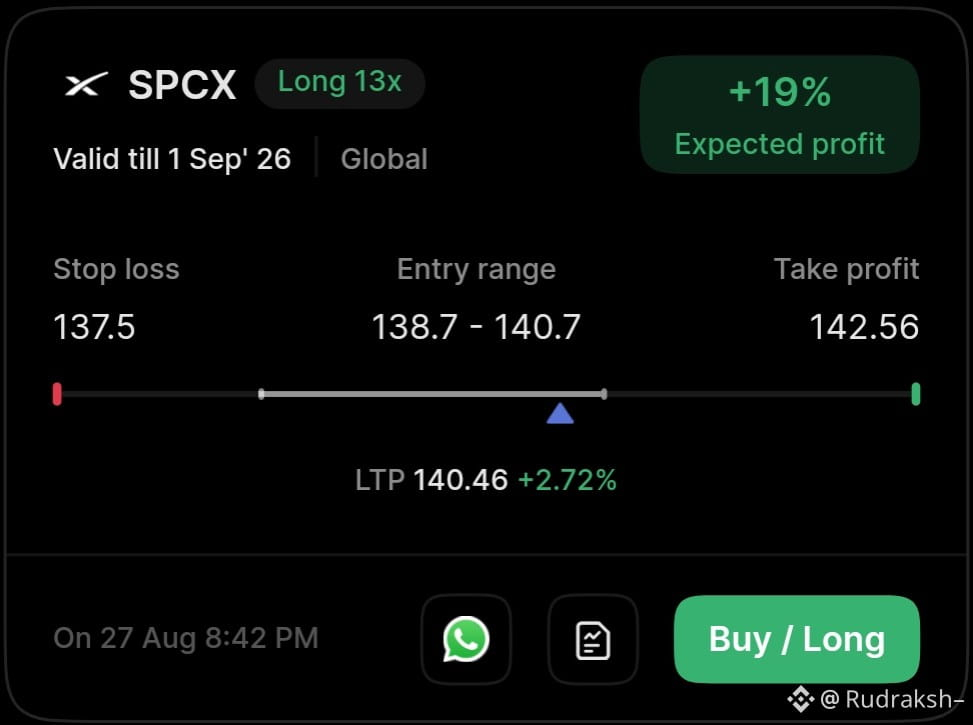Viewport: 973px width, 725px height.
Task: Click the Global market label
Action: pyautogui.click(x=384, y=159)
